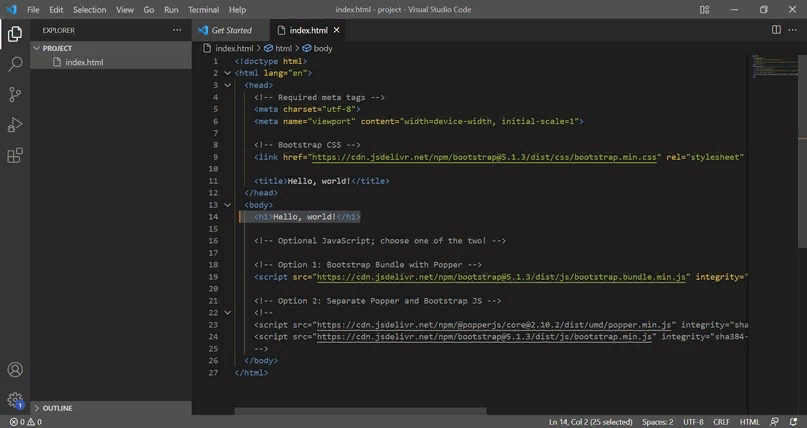Open the bootstrap.min.js link on line 24
Screen dimensions: 807x428
point(484,337)
